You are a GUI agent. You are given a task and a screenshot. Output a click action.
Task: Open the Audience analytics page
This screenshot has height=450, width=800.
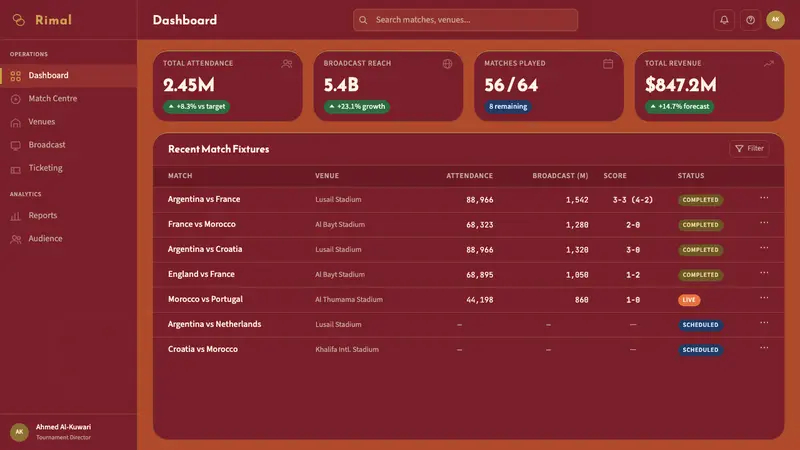[68, 239]
